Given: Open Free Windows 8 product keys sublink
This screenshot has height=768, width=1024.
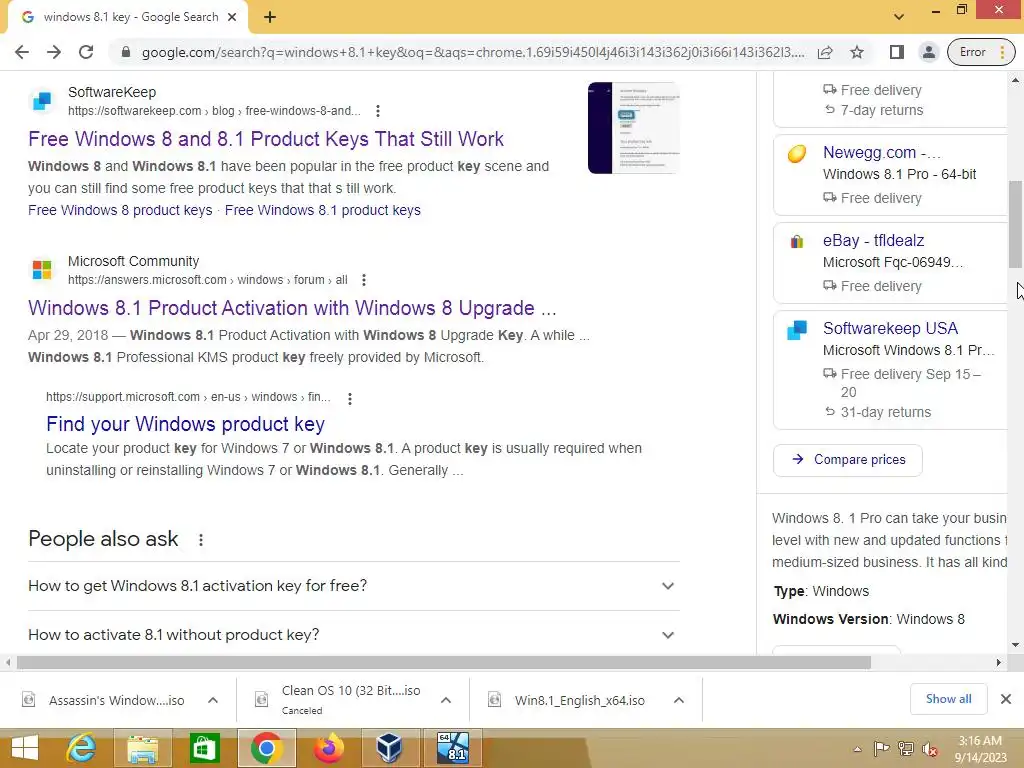Looking at the screenshot, I should (120, 210).
